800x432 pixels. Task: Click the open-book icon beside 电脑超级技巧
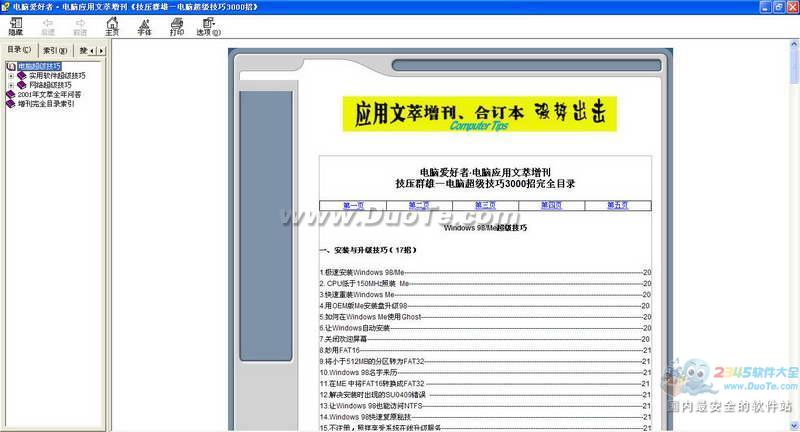pyautogui.click(x=12, y=66)
